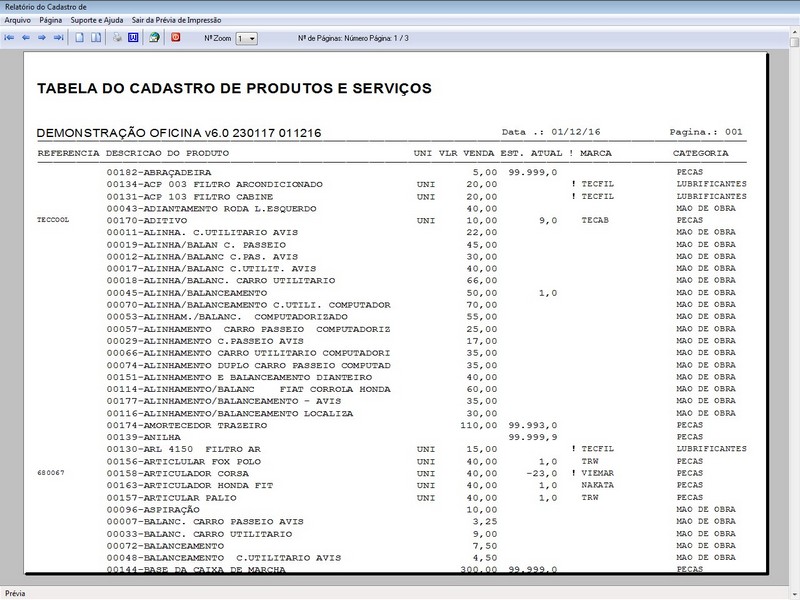
Task: Open the Nº Zoom dropdown
Action: tap(251, 39)
